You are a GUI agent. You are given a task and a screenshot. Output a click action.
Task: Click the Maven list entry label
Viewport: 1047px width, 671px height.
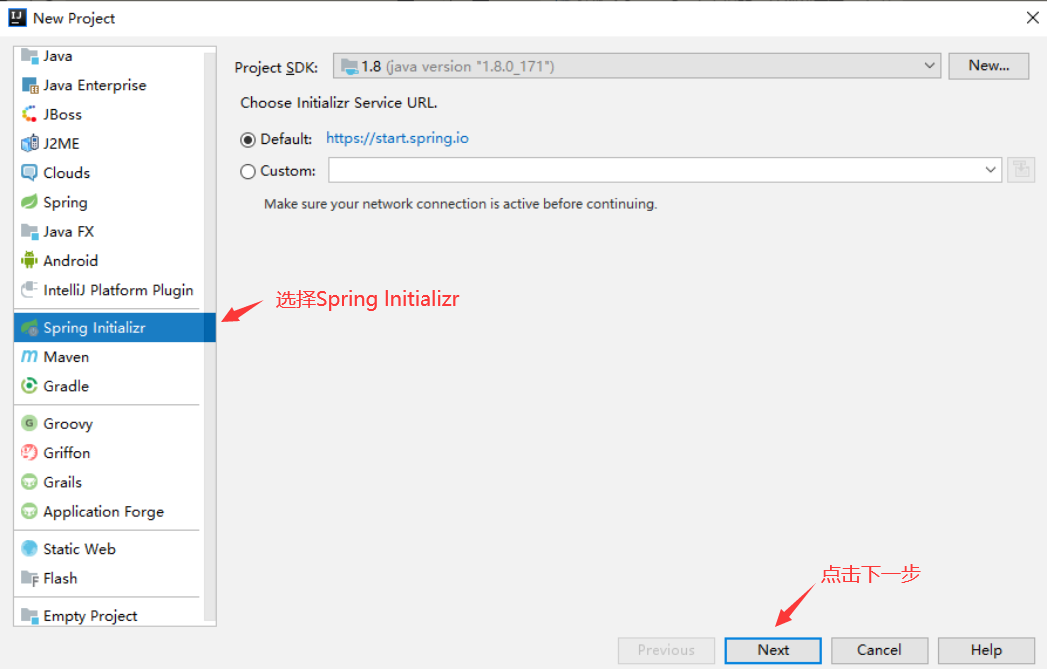click(66, 357)
